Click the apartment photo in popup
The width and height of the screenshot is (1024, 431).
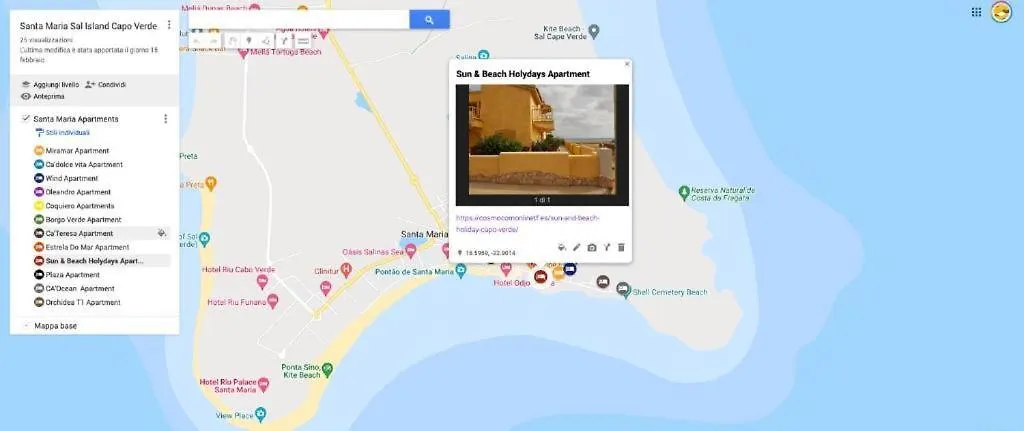(x=542, y=140)
